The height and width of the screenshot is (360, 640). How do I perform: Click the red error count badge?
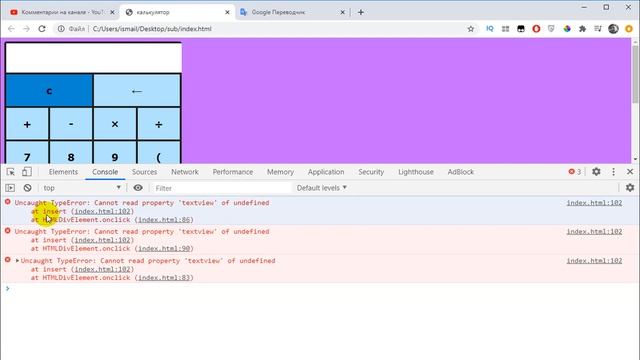tap(575, 172)
